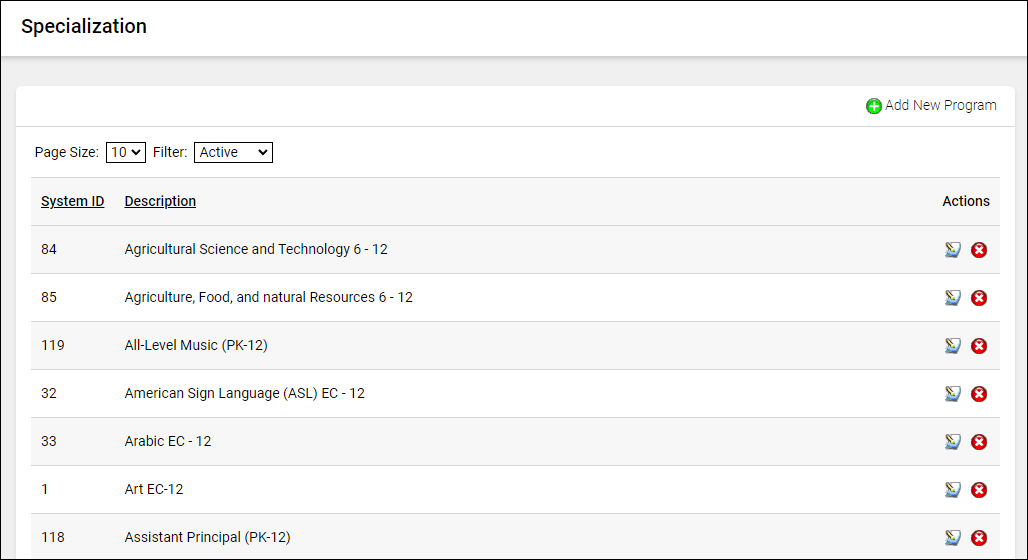The height and width of the screenshot is (560, 1028).
Task: Click the Add New Program link text
Action: click(x=940, y=105)
